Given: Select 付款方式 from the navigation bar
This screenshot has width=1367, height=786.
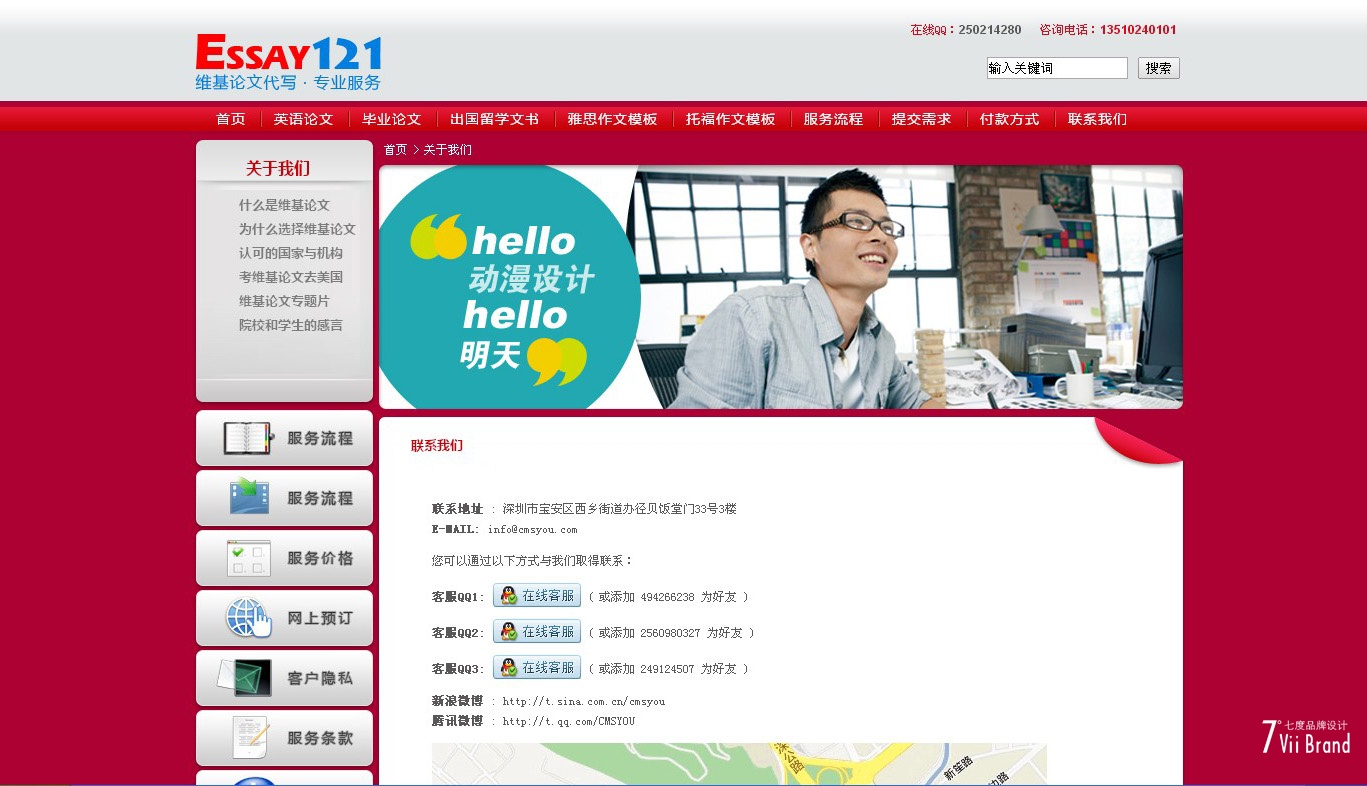Looking at the screenshot, I should 1009,119.
